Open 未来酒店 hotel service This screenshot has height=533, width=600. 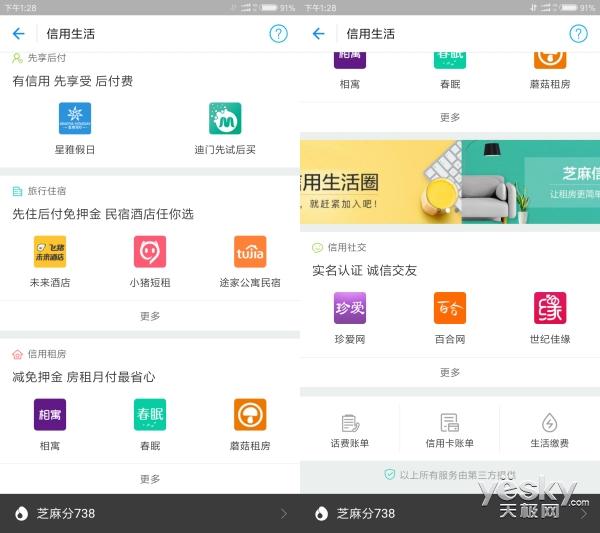(50, 252)
